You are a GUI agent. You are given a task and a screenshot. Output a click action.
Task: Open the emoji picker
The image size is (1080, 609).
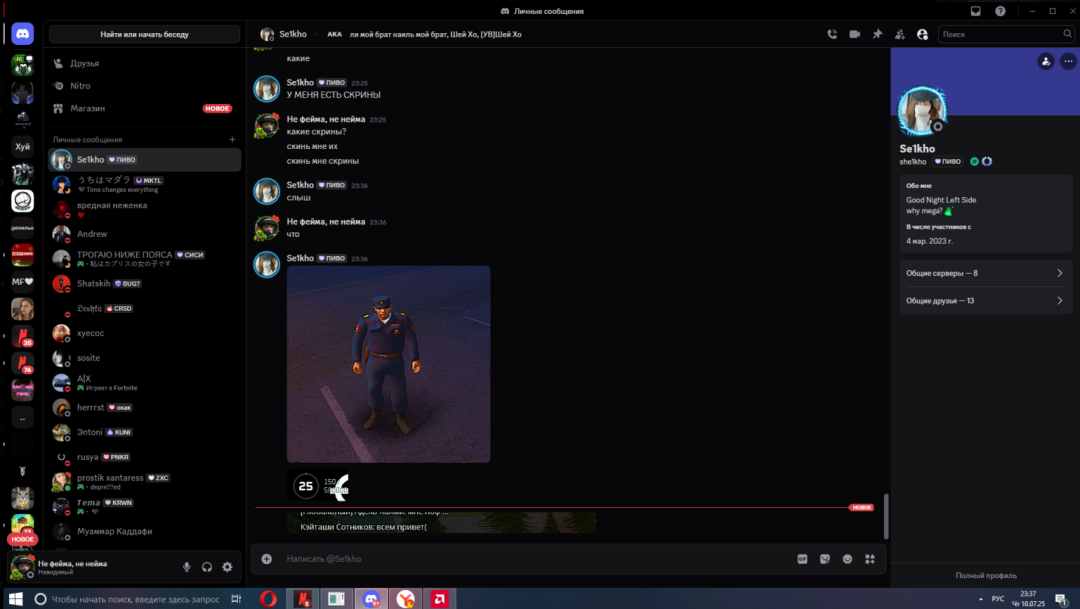[x=847, y=559]
